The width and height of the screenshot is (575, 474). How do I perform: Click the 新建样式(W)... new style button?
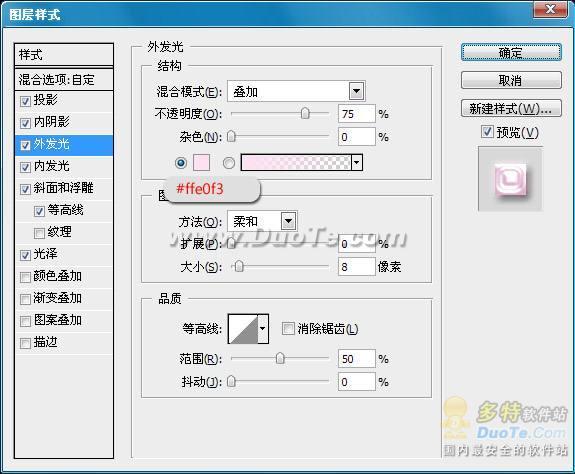pos(511,109)
